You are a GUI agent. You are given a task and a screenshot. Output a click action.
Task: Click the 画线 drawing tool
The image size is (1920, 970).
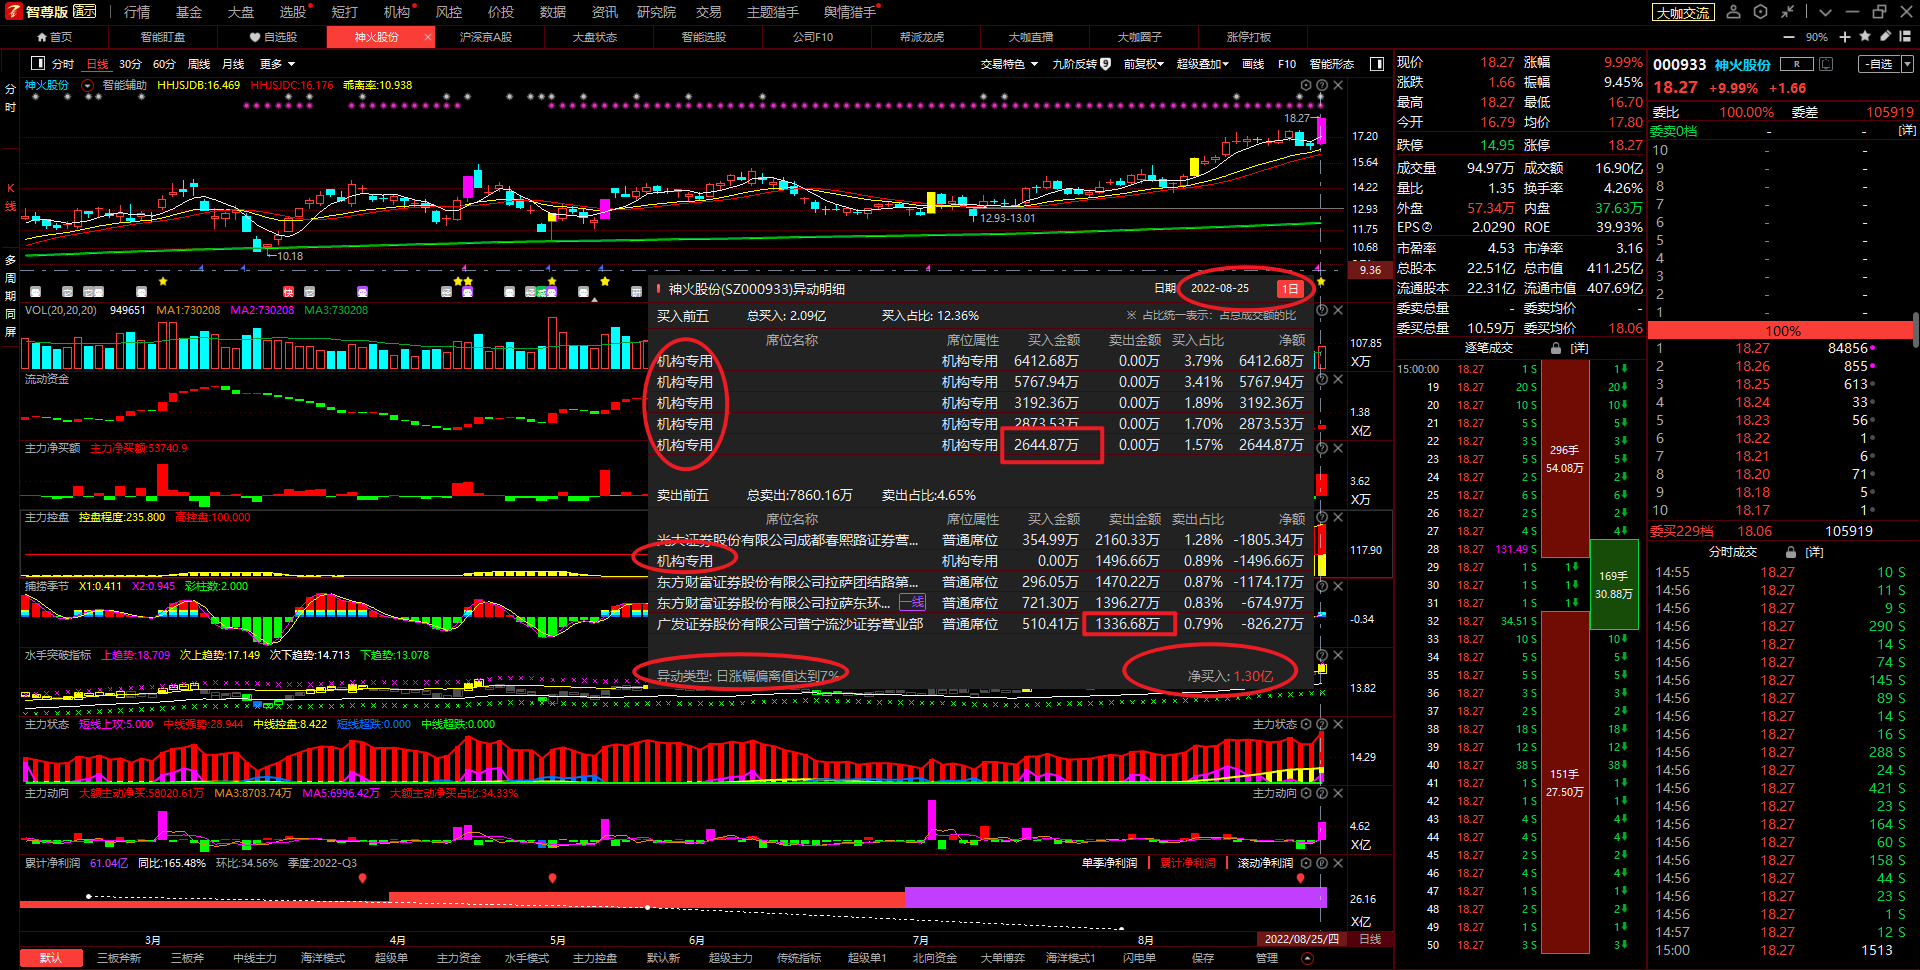[1253, 64]
